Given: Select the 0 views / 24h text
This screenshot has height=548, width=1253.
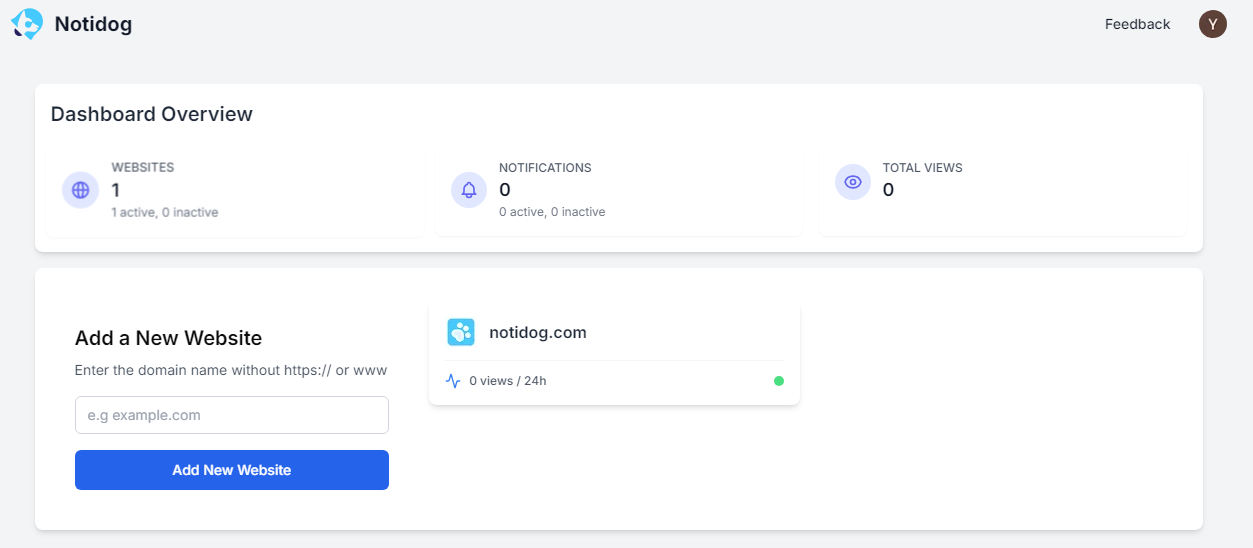Looking at the screenshot, I should pyautogui.click(x=507, y=381).
